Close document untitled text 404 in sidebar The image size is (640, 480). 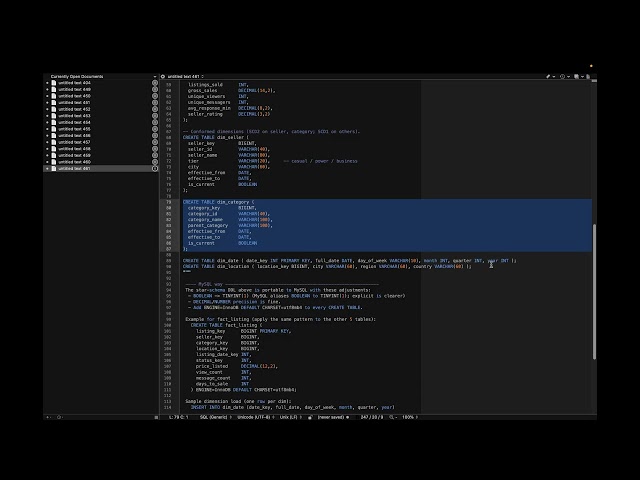point(155,83)
